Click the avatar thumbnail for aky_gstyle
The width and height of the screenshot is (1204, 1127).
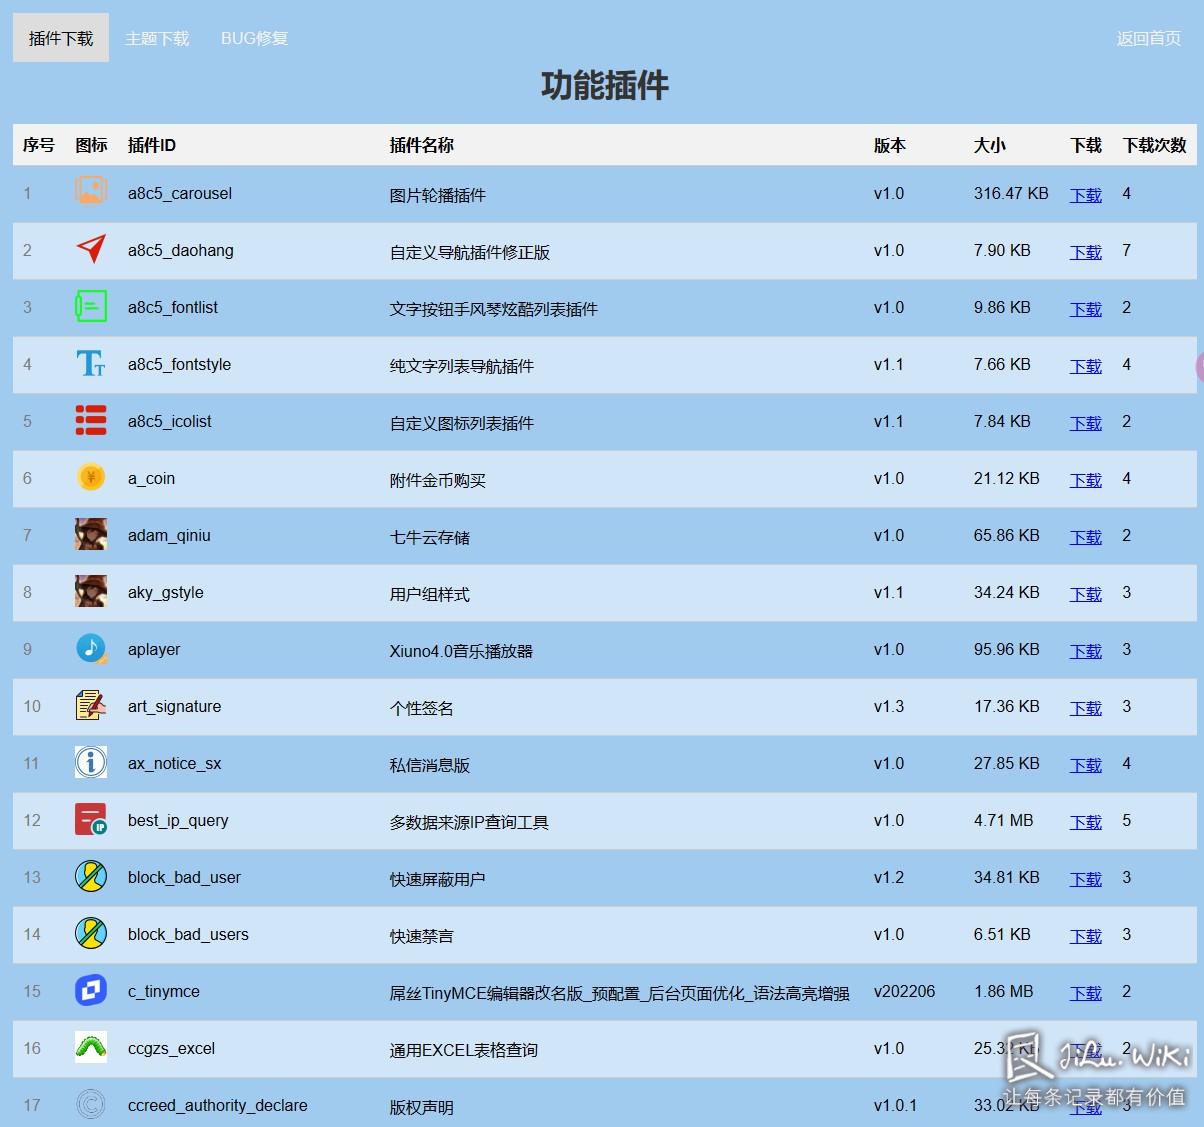pos(91,591)
